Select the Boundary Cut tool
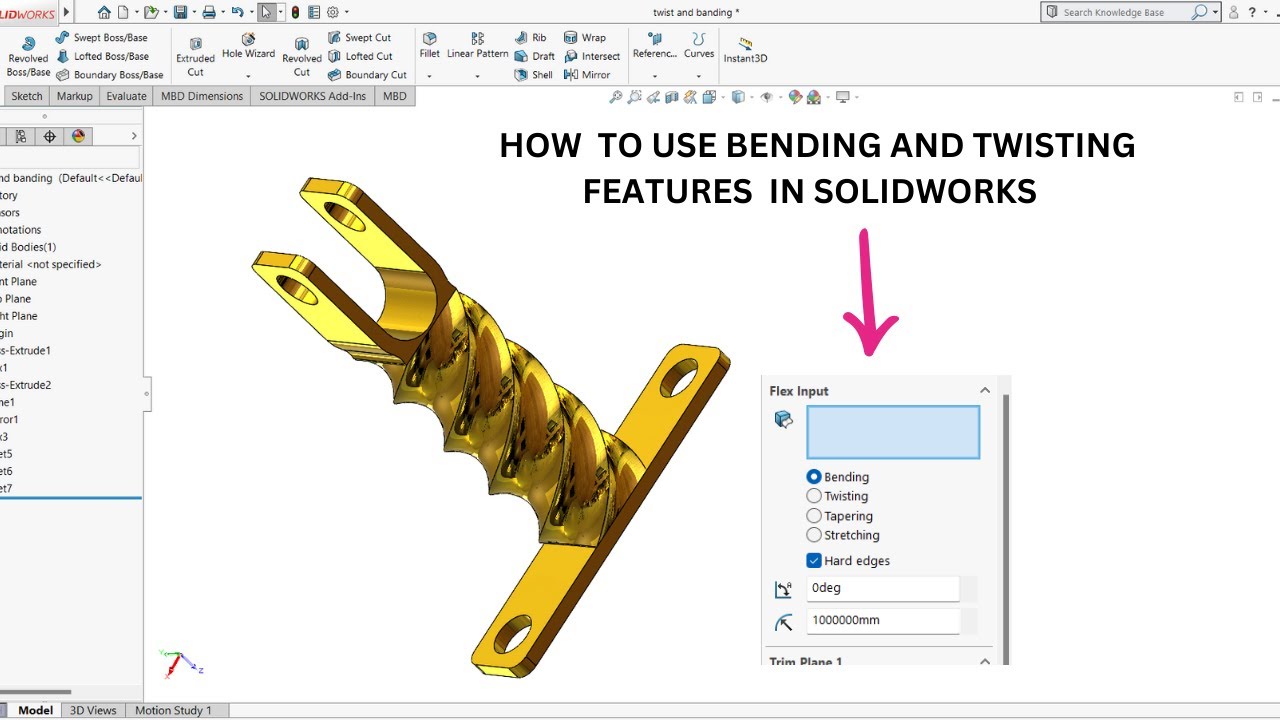 367,74
